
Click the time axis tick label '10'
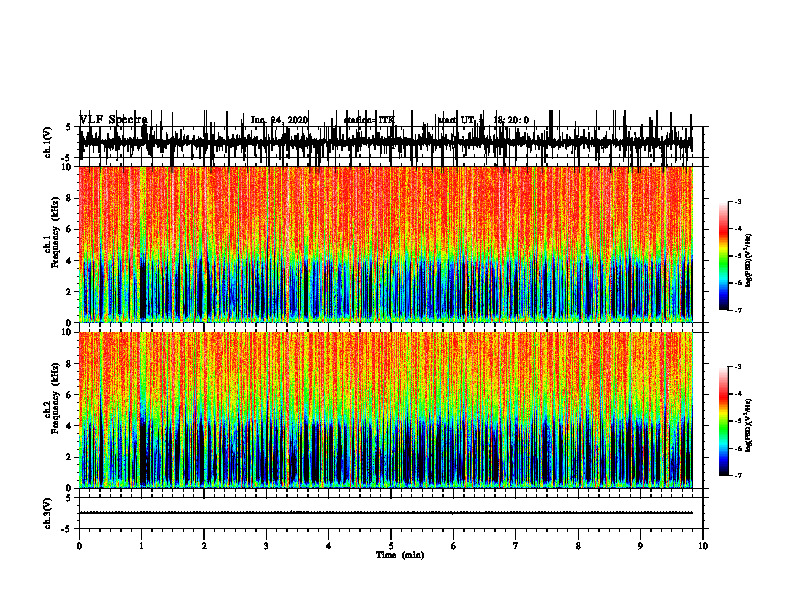(703, 546)
